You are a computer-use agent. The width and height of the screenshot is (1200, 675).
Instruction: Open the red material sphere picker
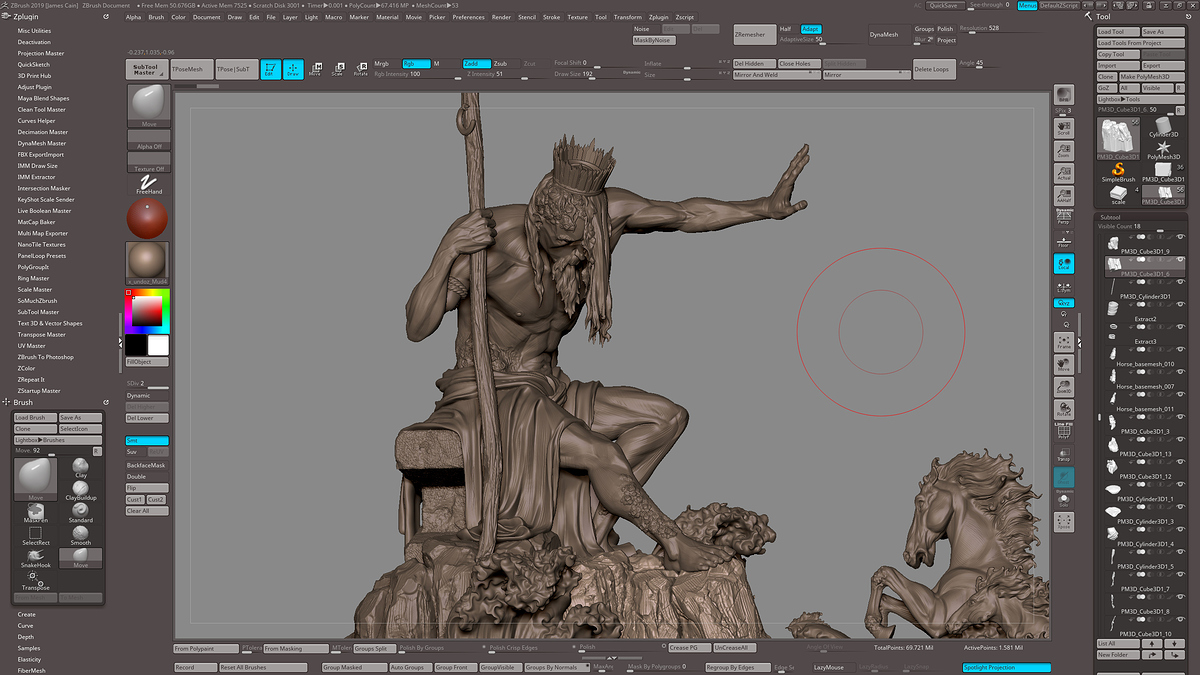[x=148, y=218]
